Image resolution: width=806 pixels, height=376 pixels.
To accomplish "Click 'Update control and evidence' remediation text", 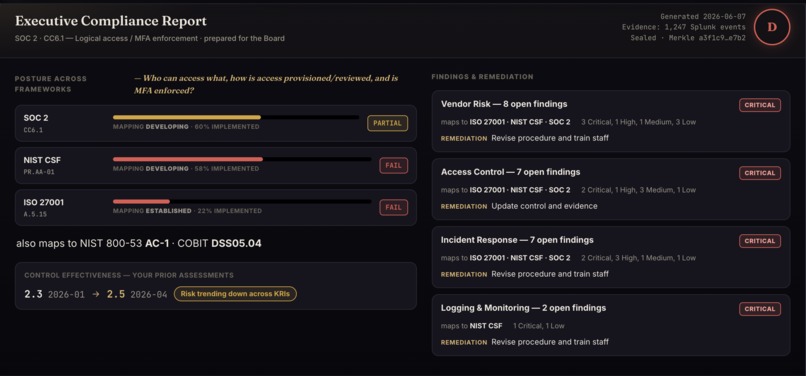I will pyautogui.click(x=544, y=206).
